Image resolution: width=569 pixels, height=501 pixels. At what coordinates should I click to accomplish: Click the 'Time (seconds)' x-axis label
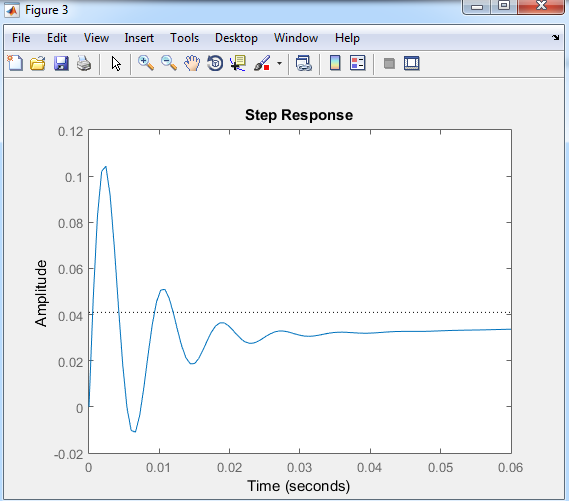coord(299,486)
